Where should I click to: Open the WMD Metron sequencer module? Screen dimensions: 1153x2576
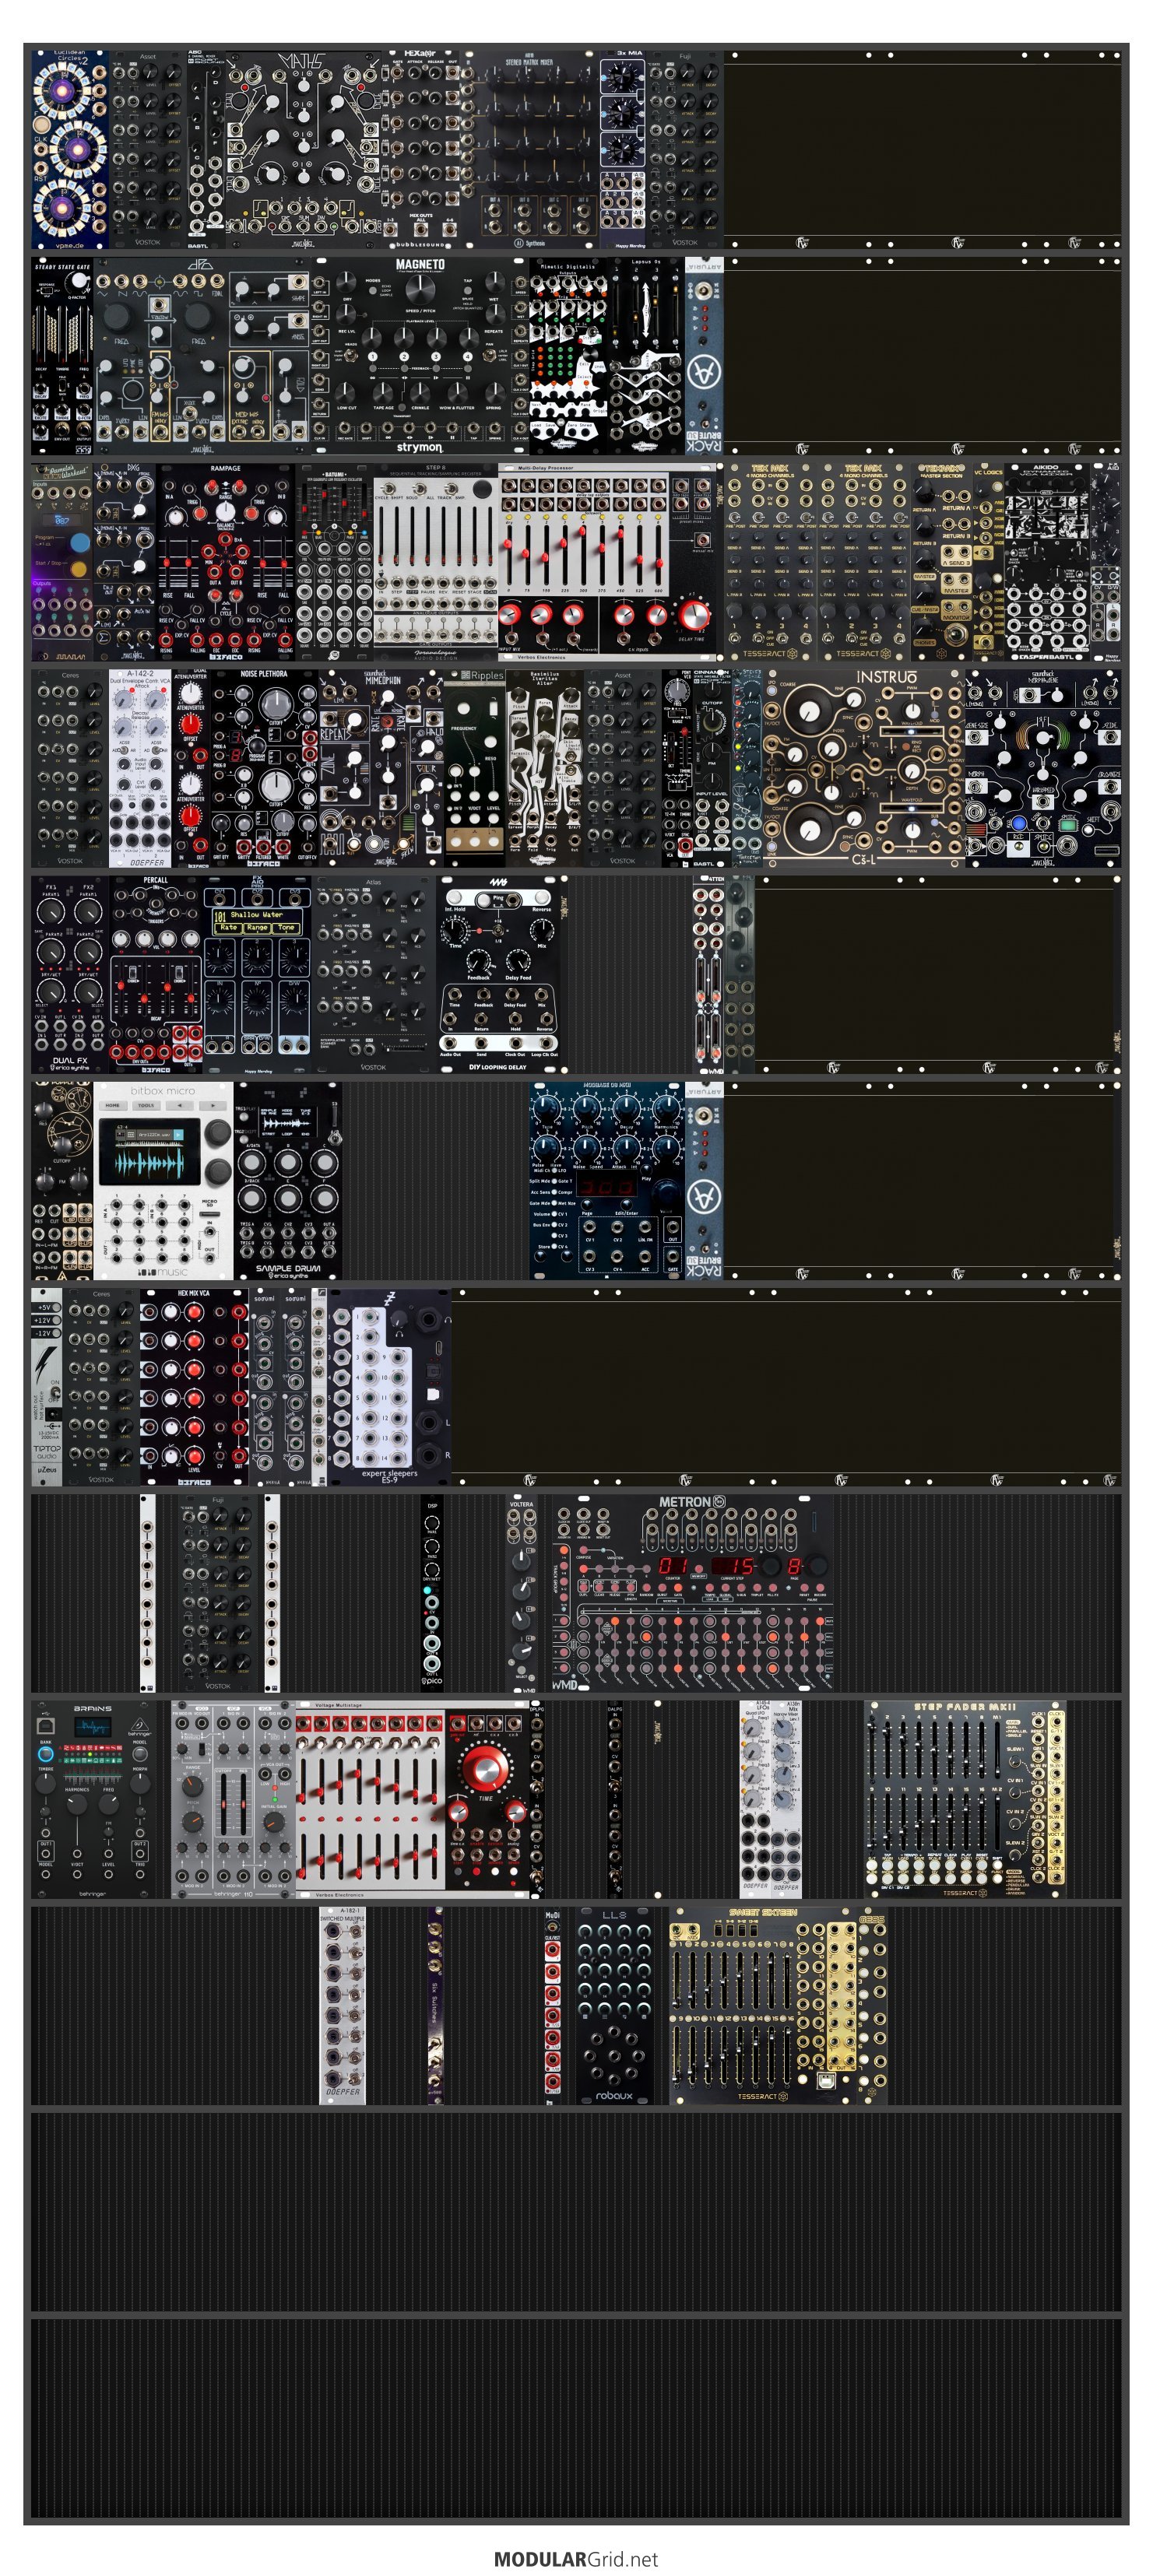(x=692, y=1592)
